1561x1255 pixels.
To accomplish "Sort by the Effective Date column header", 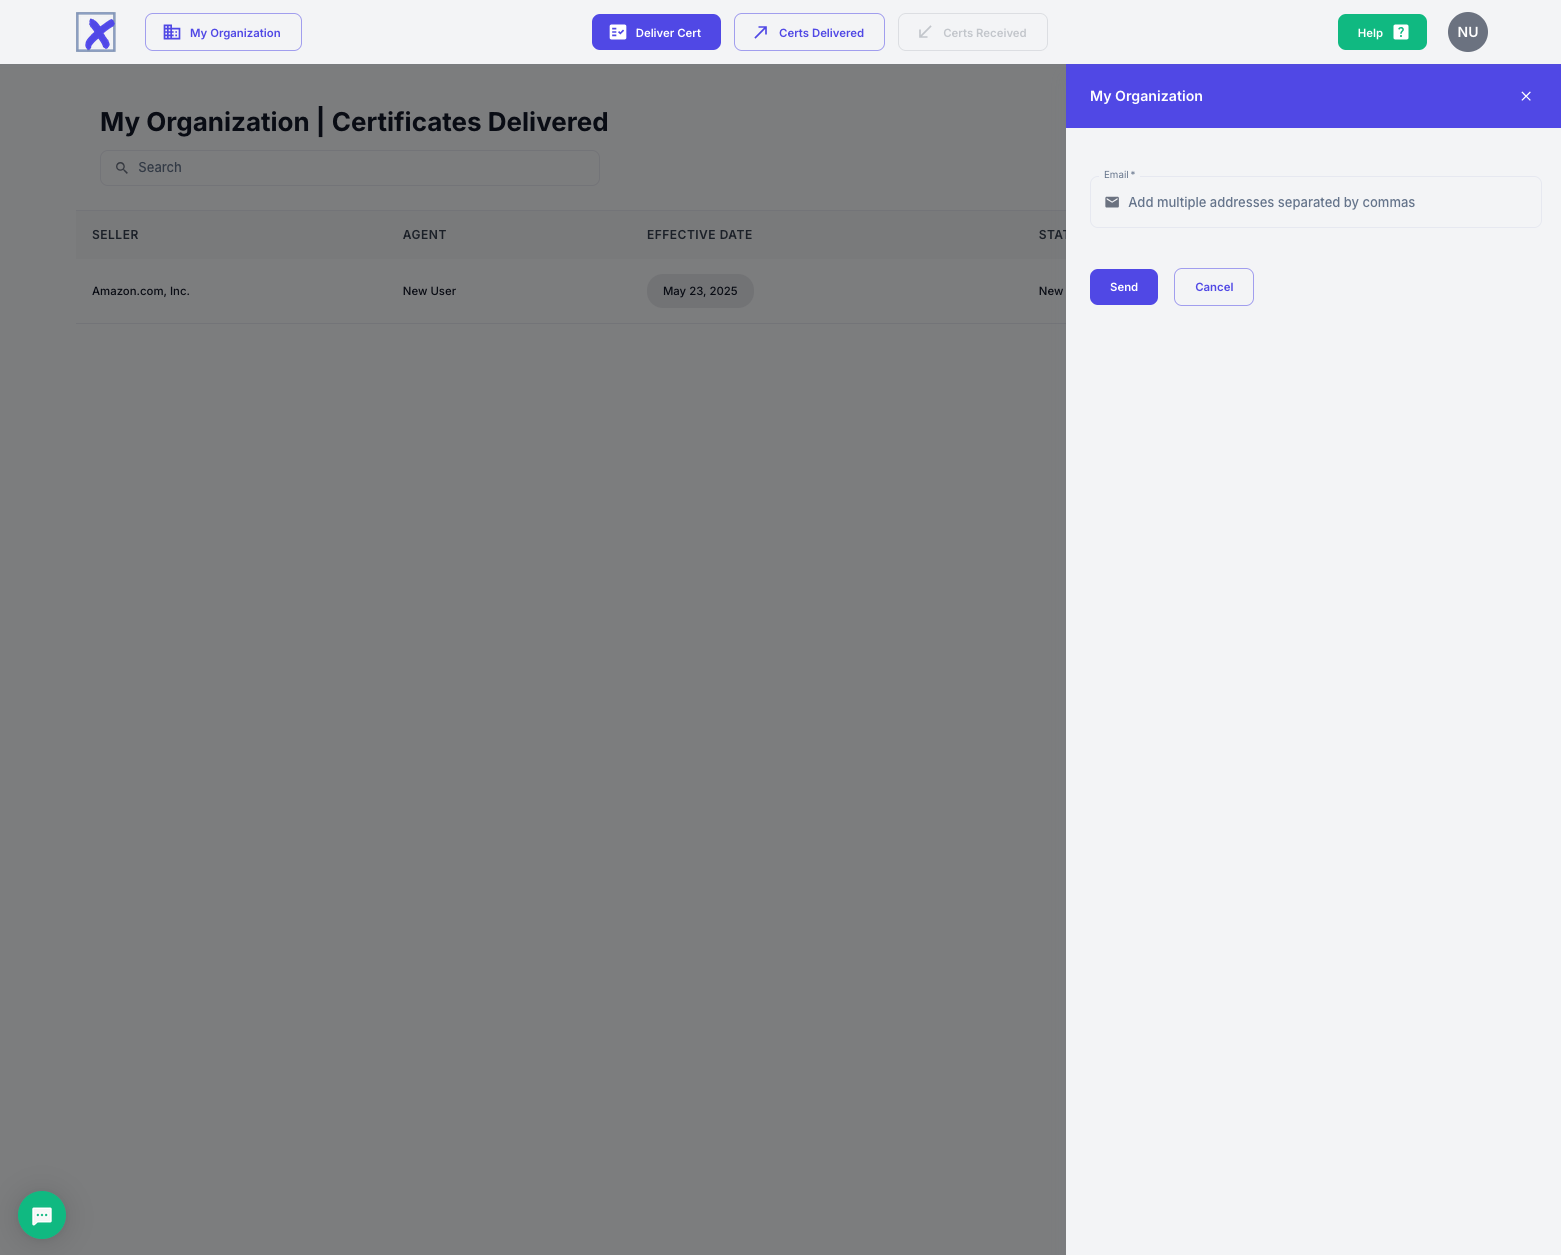I will tap(699, 235).
